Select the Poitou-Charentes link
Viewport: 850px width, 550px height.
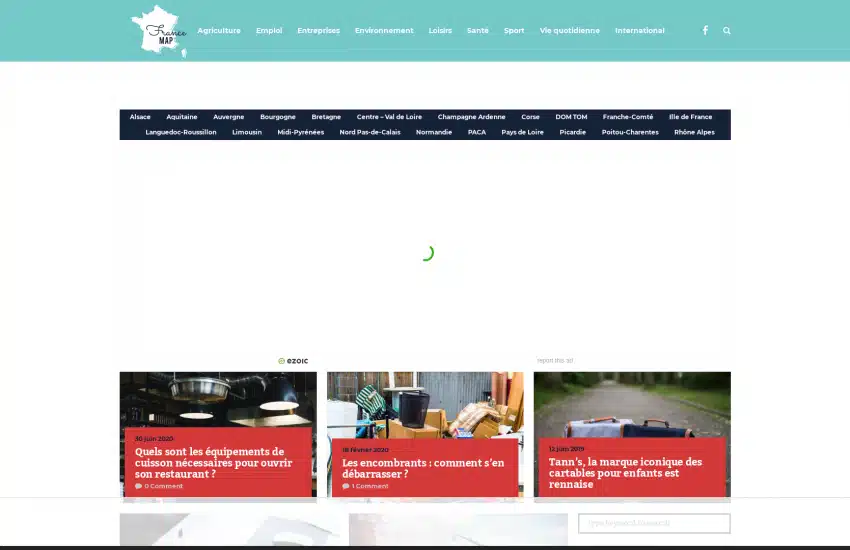[x=630, y=132]
